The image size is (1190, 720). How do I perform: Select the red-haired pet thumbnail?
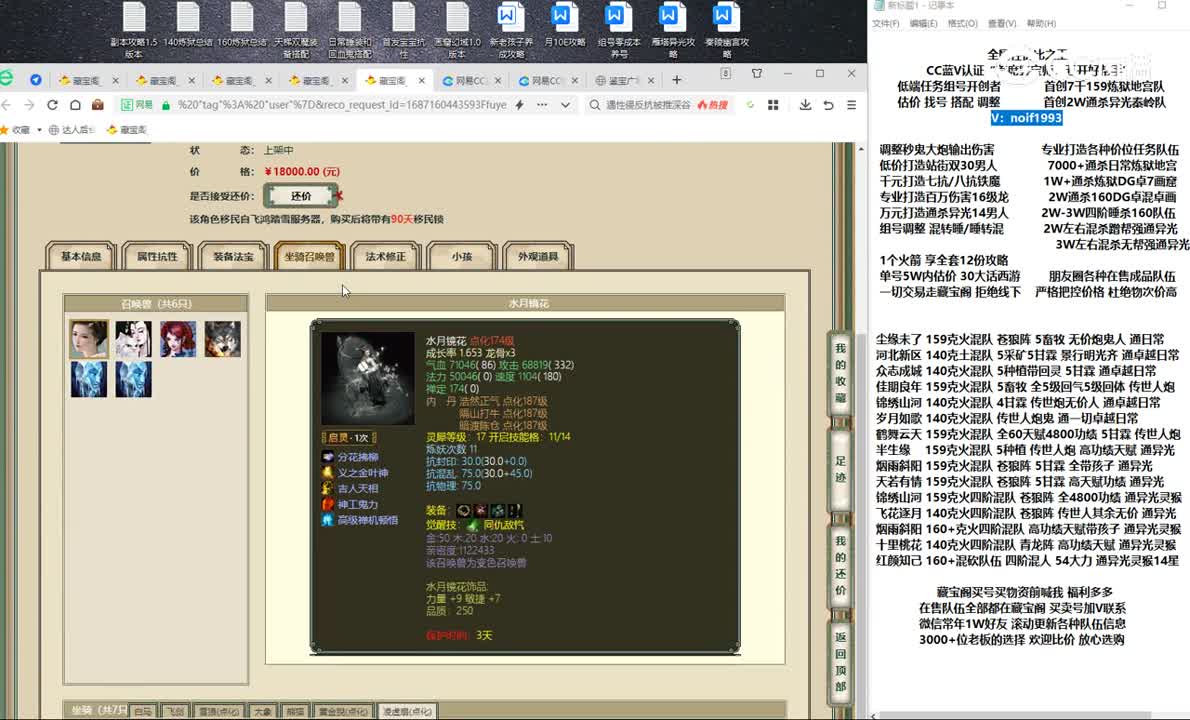click(178, 338)
